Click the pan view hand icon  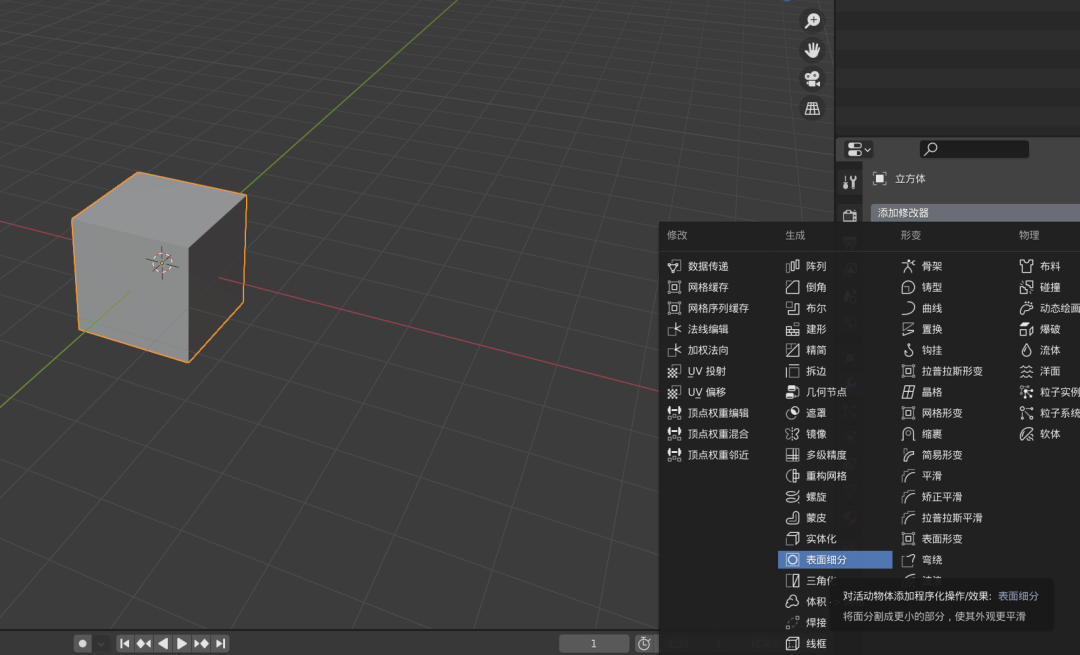pos(812,50)
